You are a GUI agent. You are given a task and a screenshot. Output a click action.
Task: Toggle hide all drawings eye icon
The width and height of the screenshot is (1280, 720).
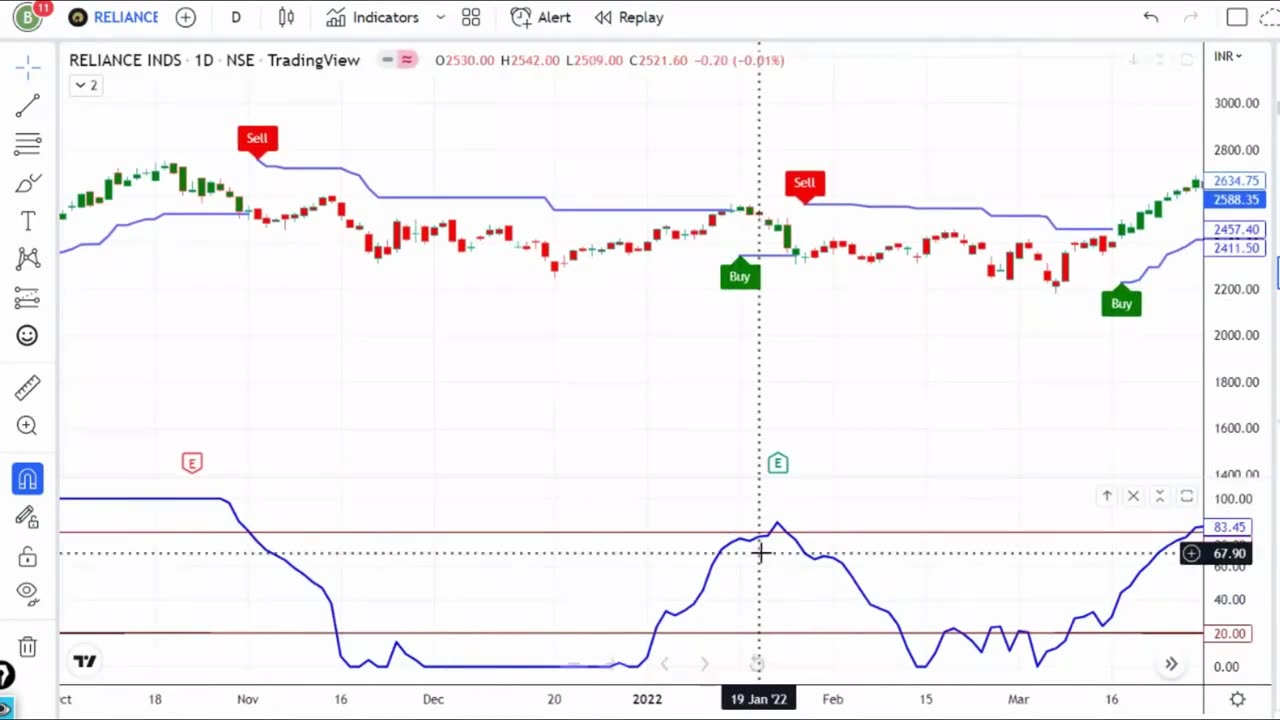pos(28,592)
